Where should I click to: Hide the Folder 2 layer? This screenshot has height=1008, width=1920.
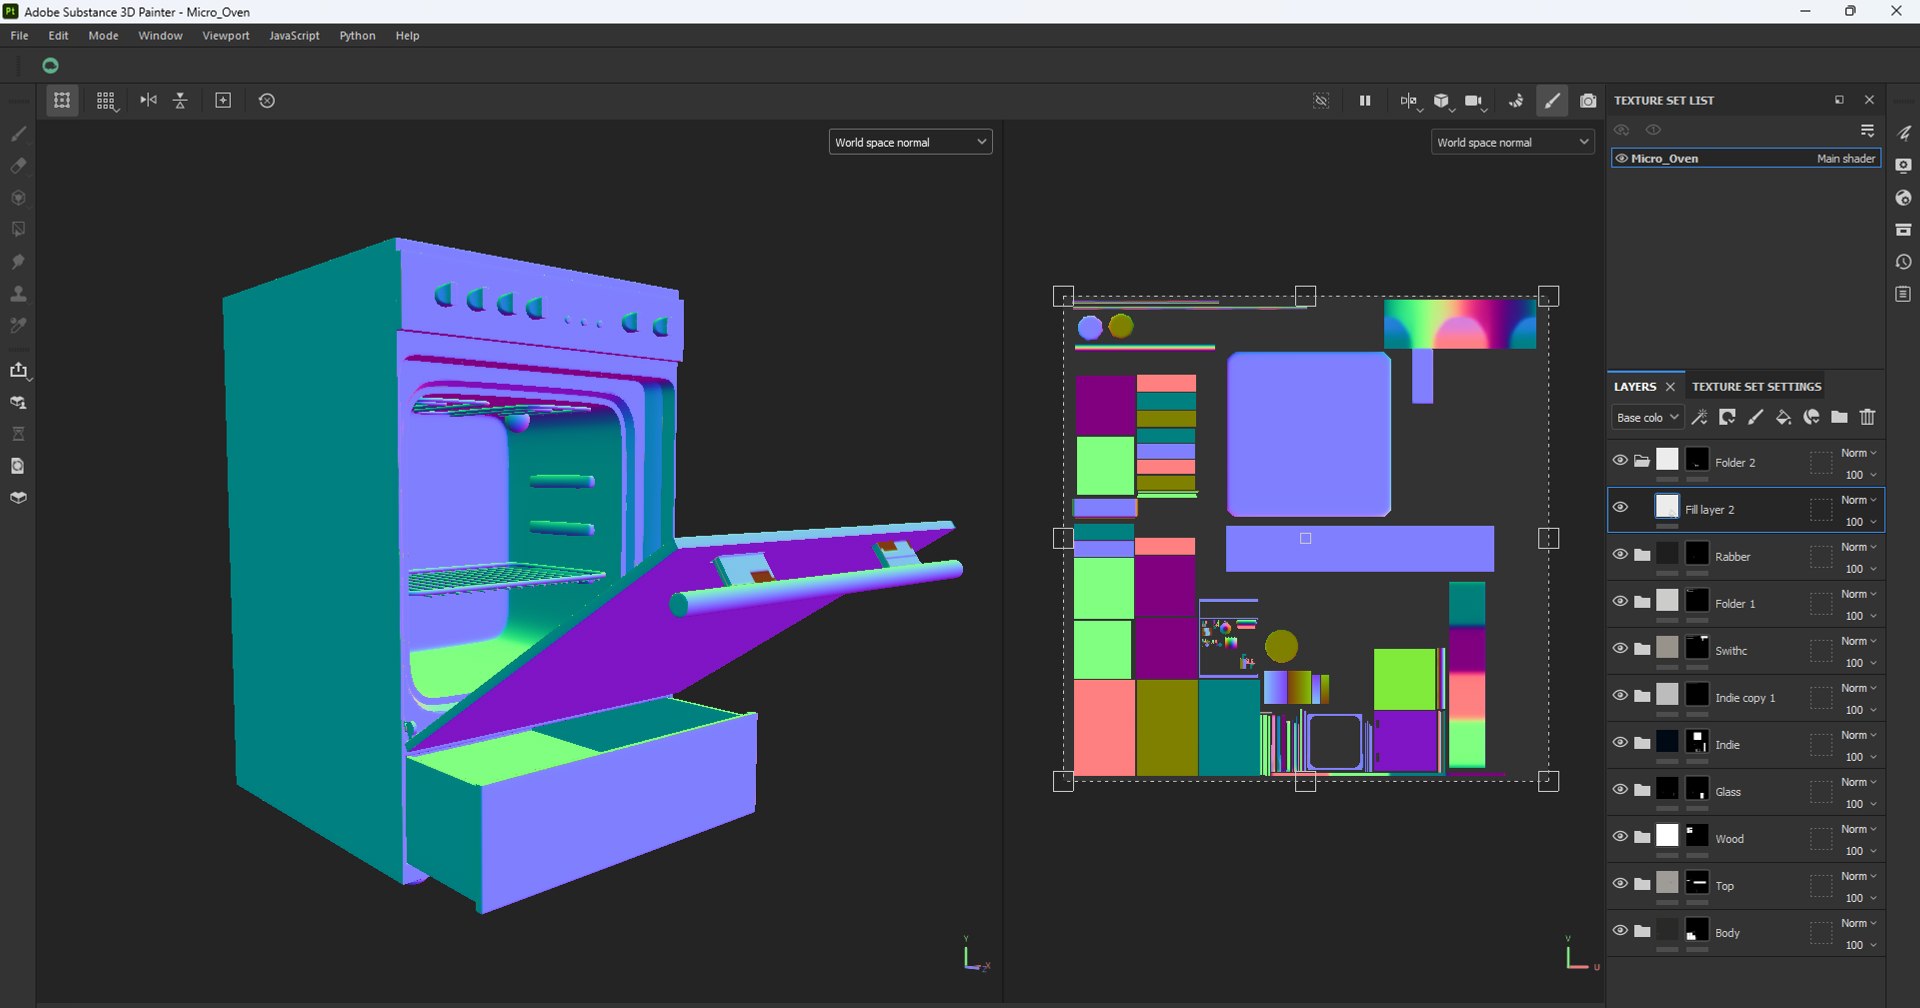click(1620, 460)
